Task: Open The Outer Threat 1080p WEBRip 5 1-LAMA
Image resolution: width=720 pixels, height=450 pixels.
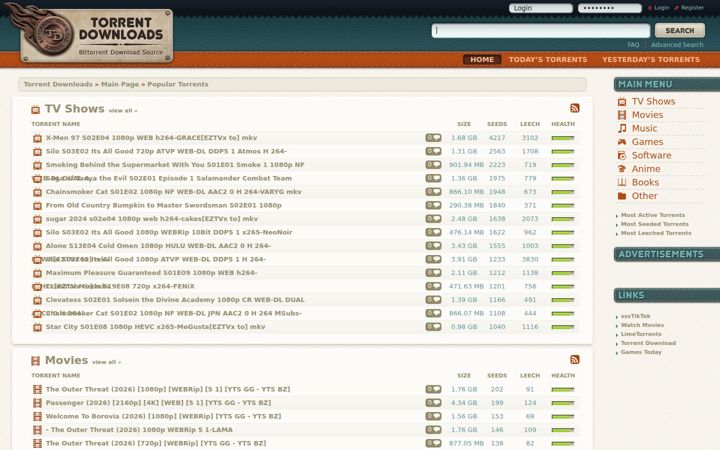Action: pos(139,430)
